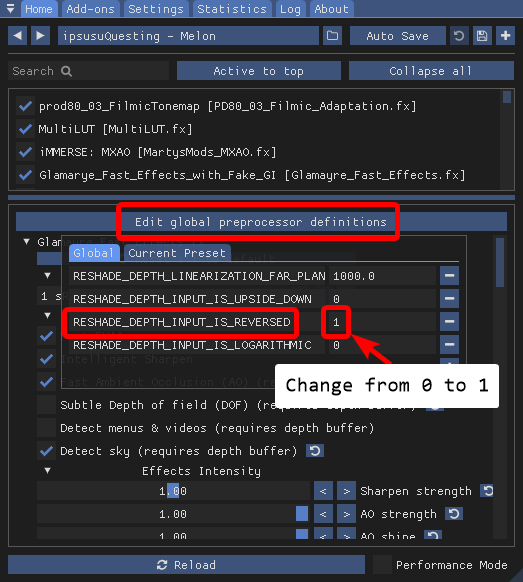The image size is (523, 582).
Task: Go to the next preset arrow
Action: pyautogui.click(x=40, y=36)
